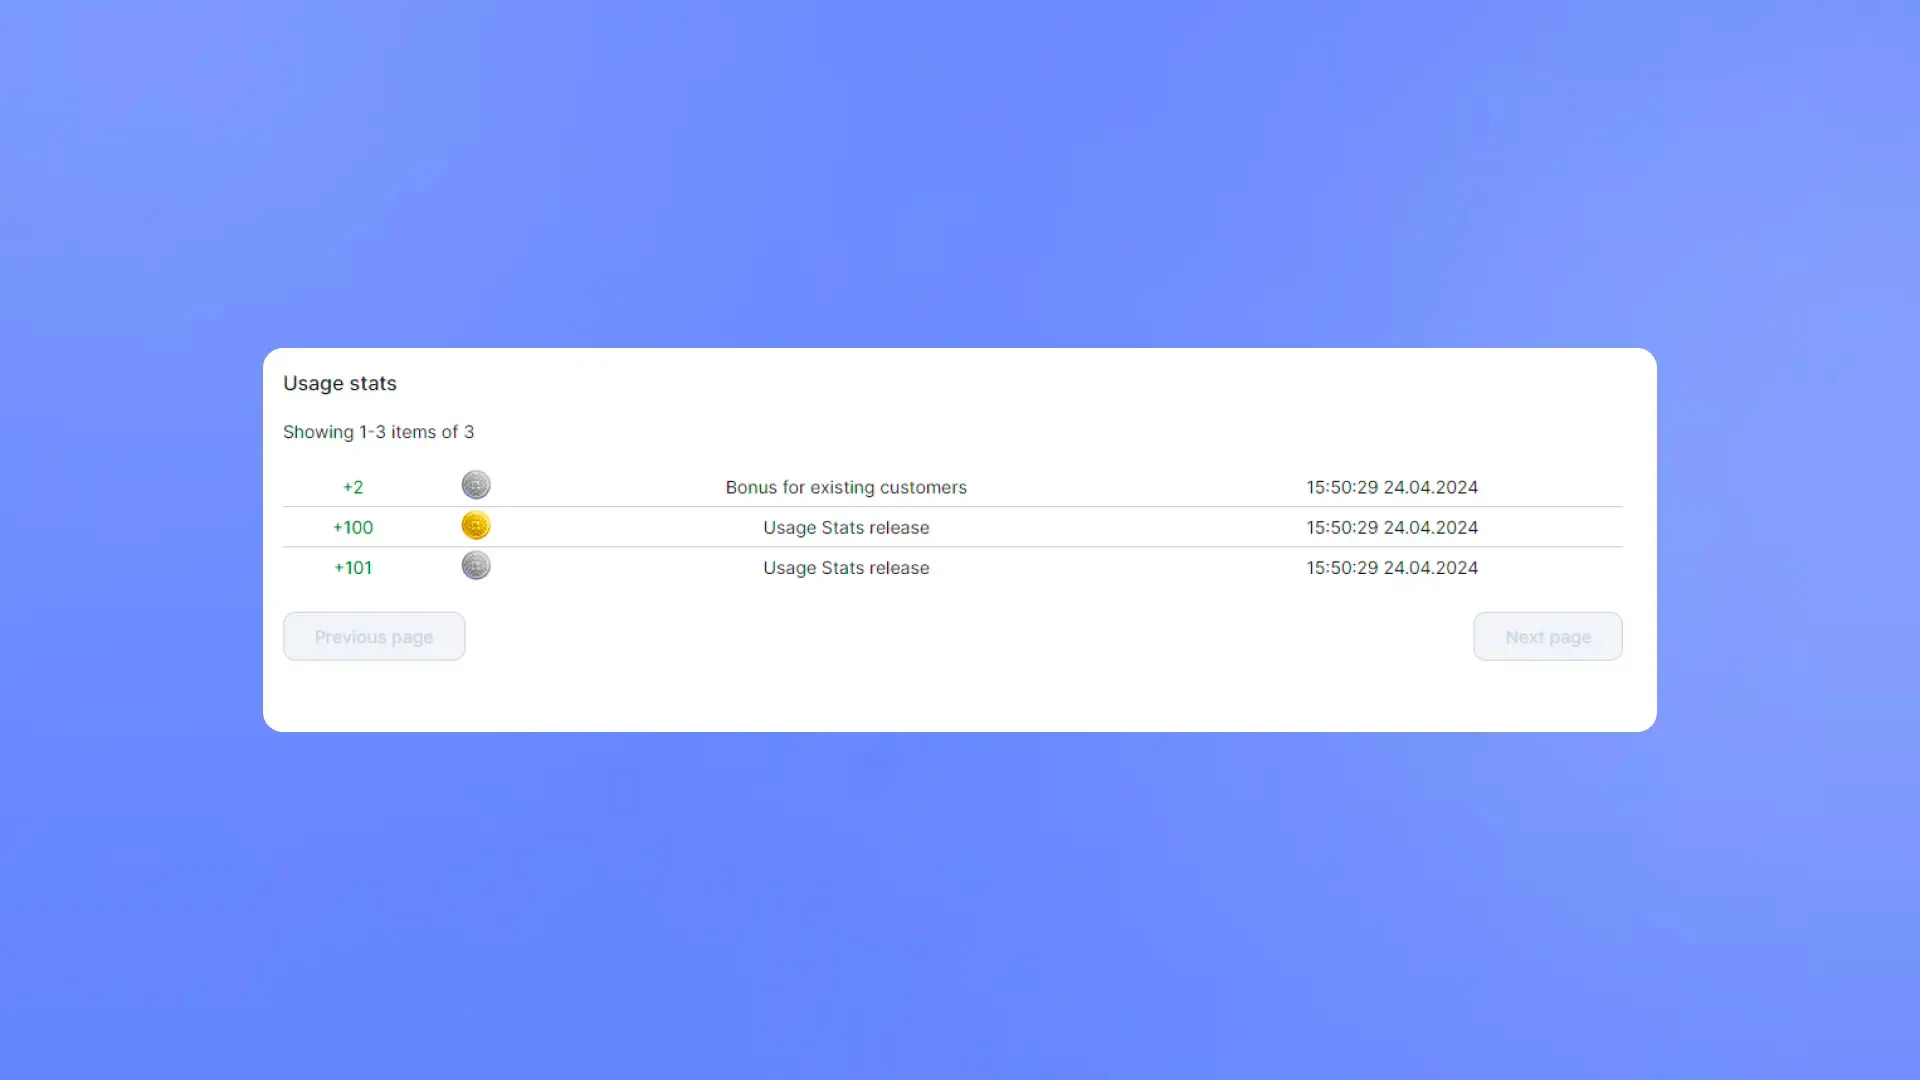Go to the Next page
1920x1080 pixels.
coord(1547,636)
